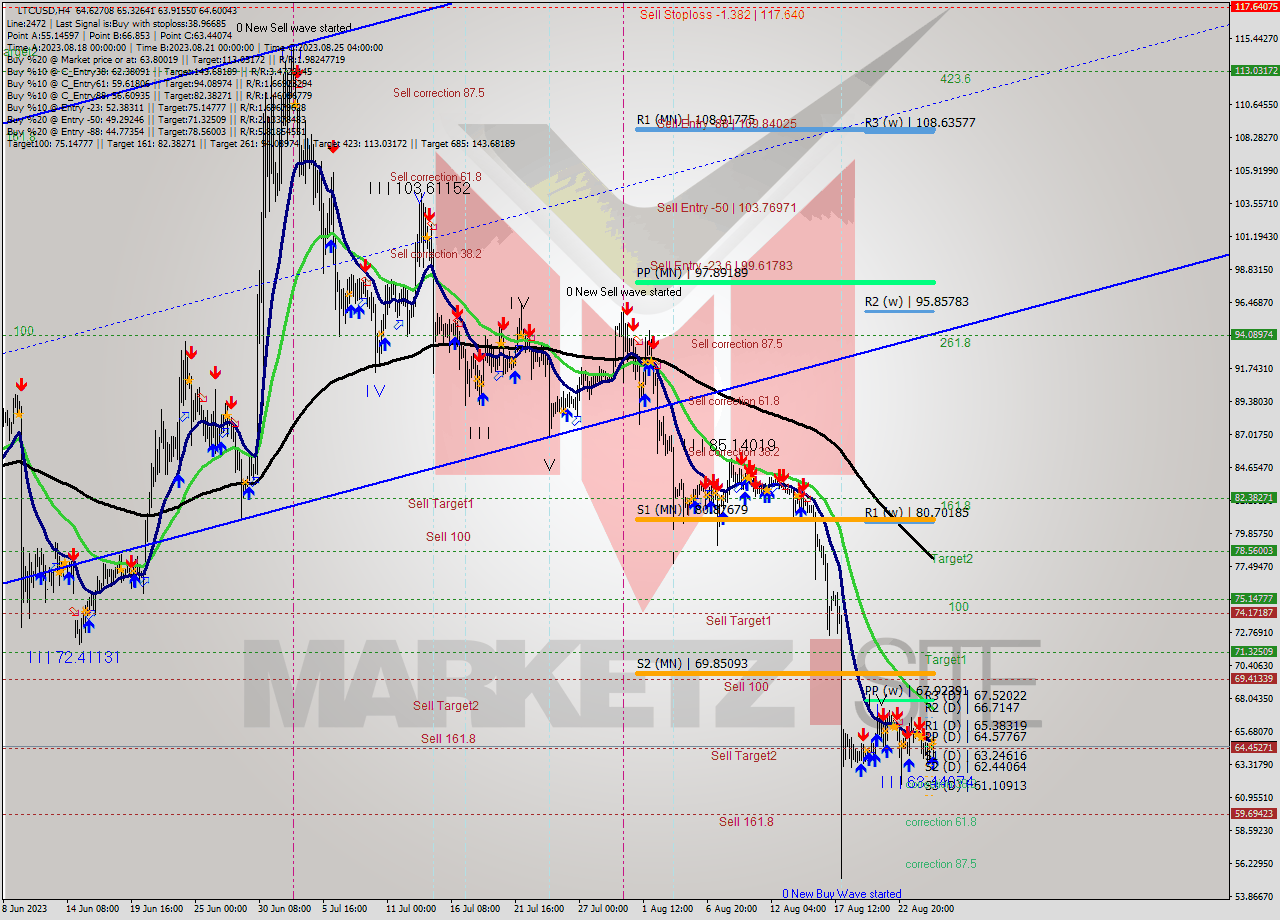Screen dimensions: 1280x920
Task: Click the current price 64.45271 tag
Action: (x=1254, y=747)
